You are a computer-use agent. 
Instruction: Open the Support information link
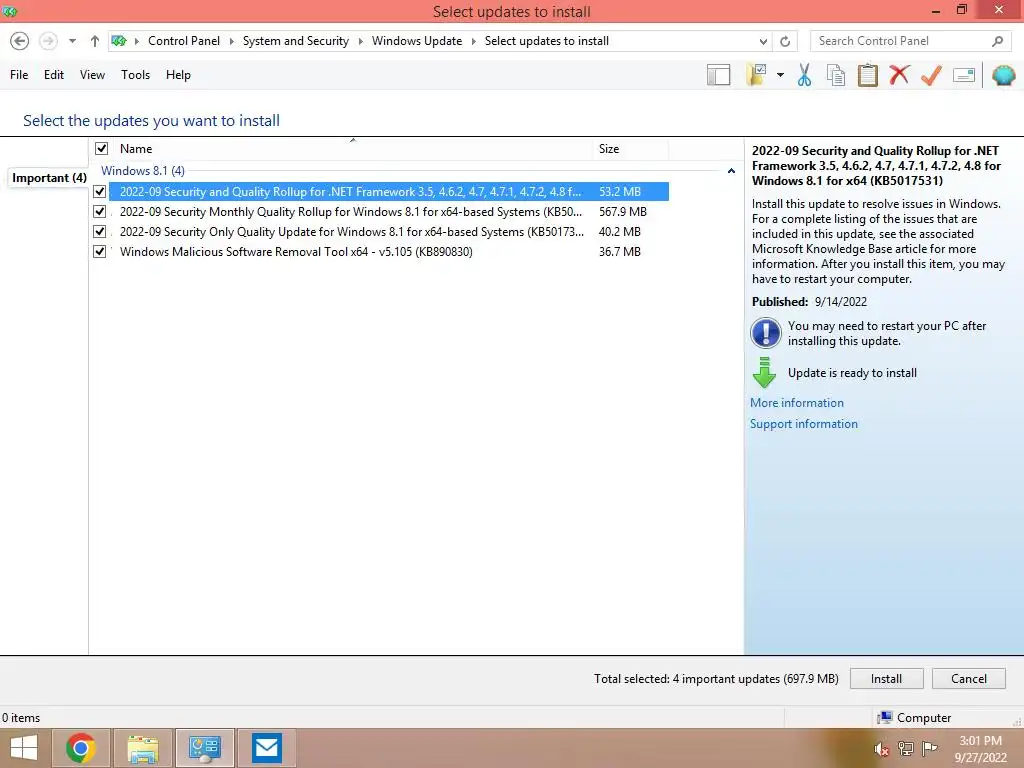click(804, 424)
